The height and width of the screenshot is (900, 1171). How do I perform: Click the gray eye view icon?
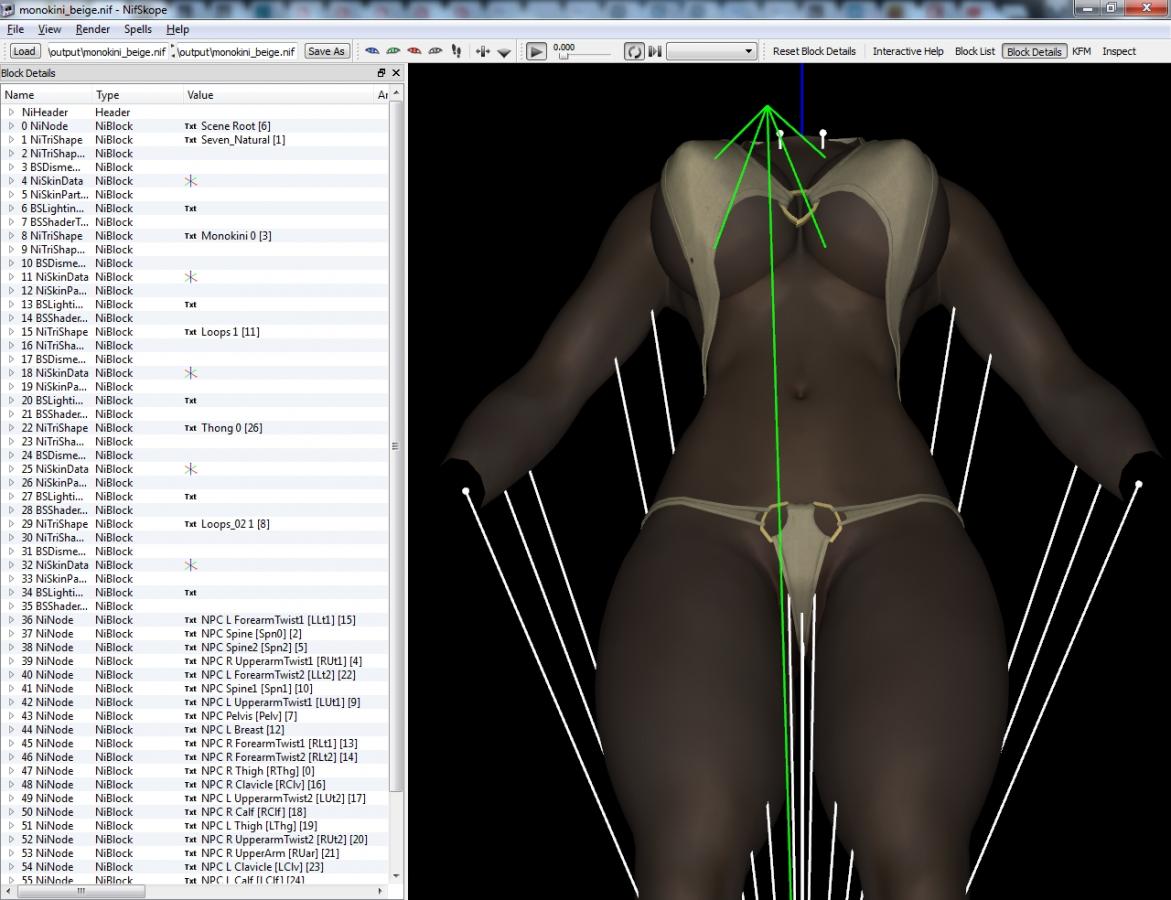[435, 52]
